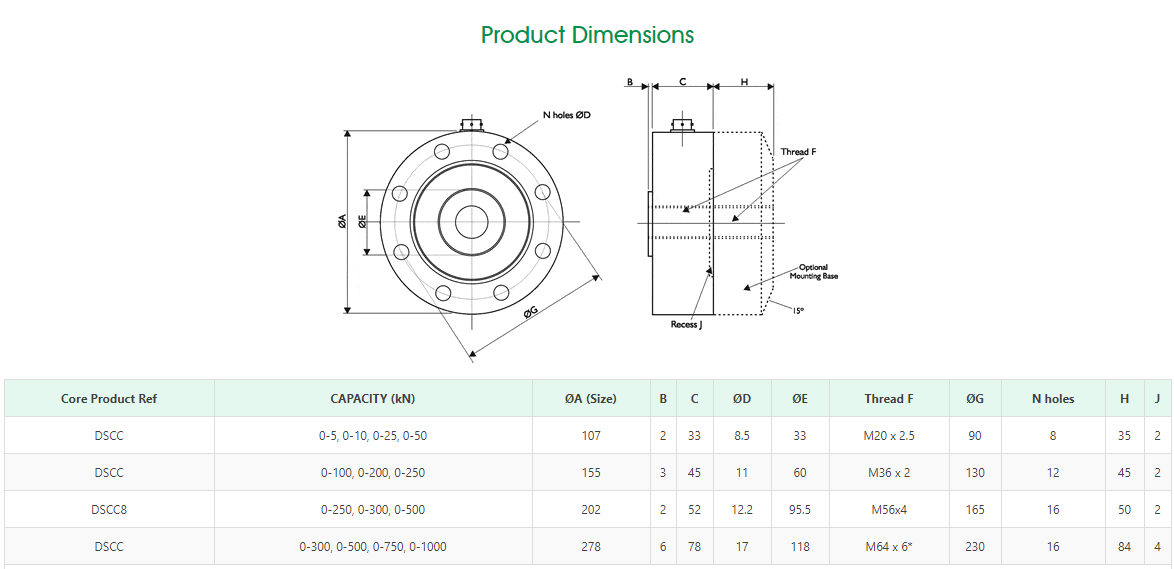Click the Product Dimensions heading
Screen dimensions: 1174x569
point(587,35)
